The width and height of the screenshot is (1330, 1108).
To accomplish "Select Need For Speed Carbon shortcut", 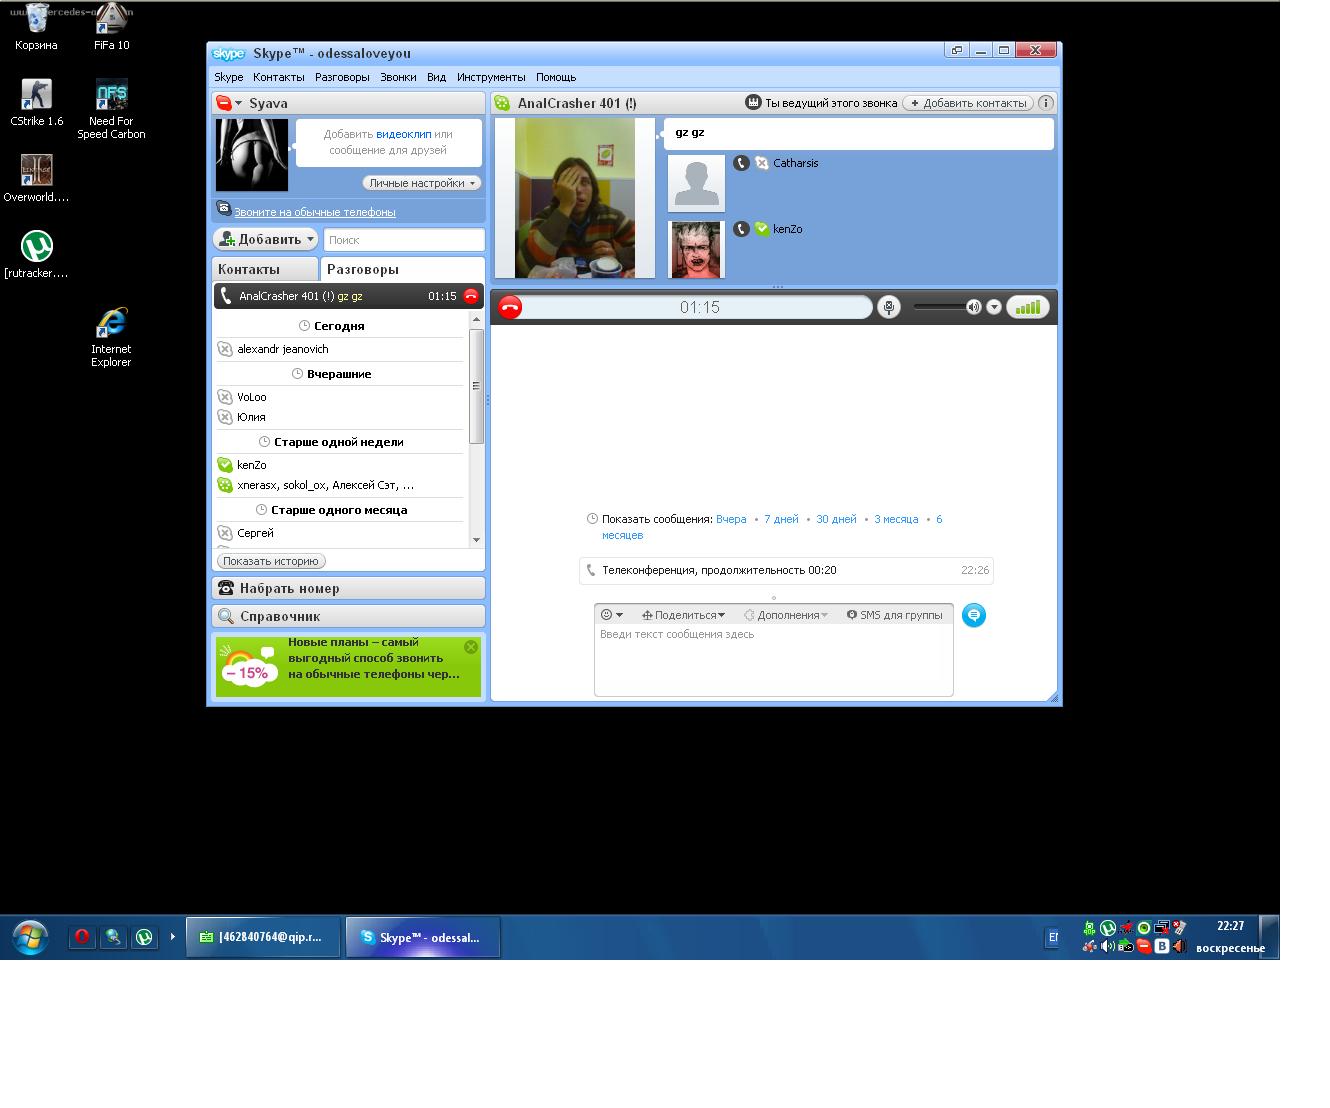I will click(111, 109).
